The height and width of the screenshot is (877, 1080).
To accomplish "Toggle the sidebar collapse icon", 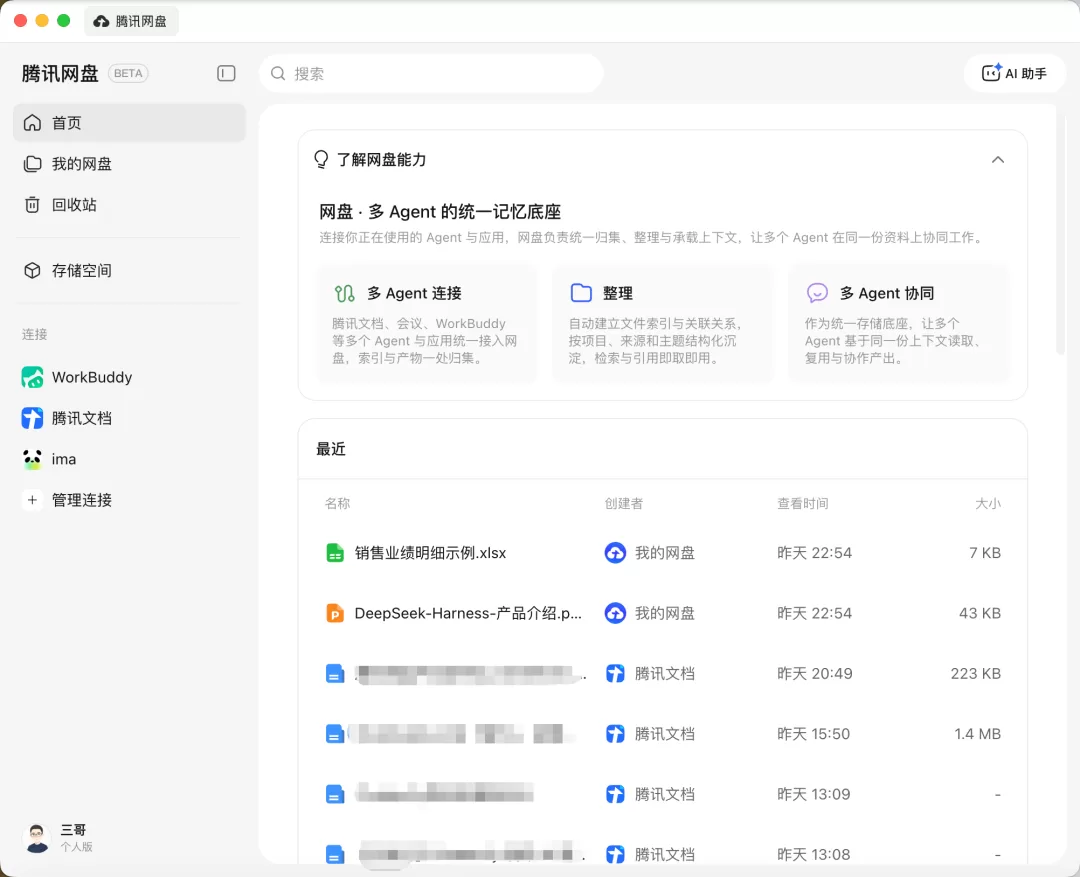I will pyautogui.click(x=226, y=73).
